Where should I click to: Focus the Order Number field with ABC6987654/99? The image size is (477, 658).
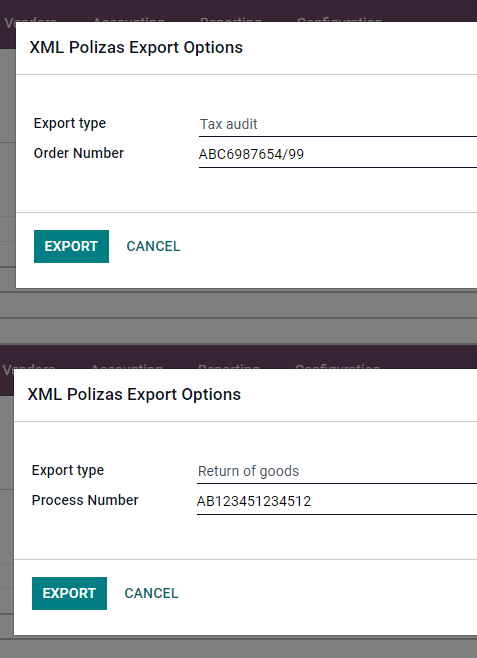338,155
